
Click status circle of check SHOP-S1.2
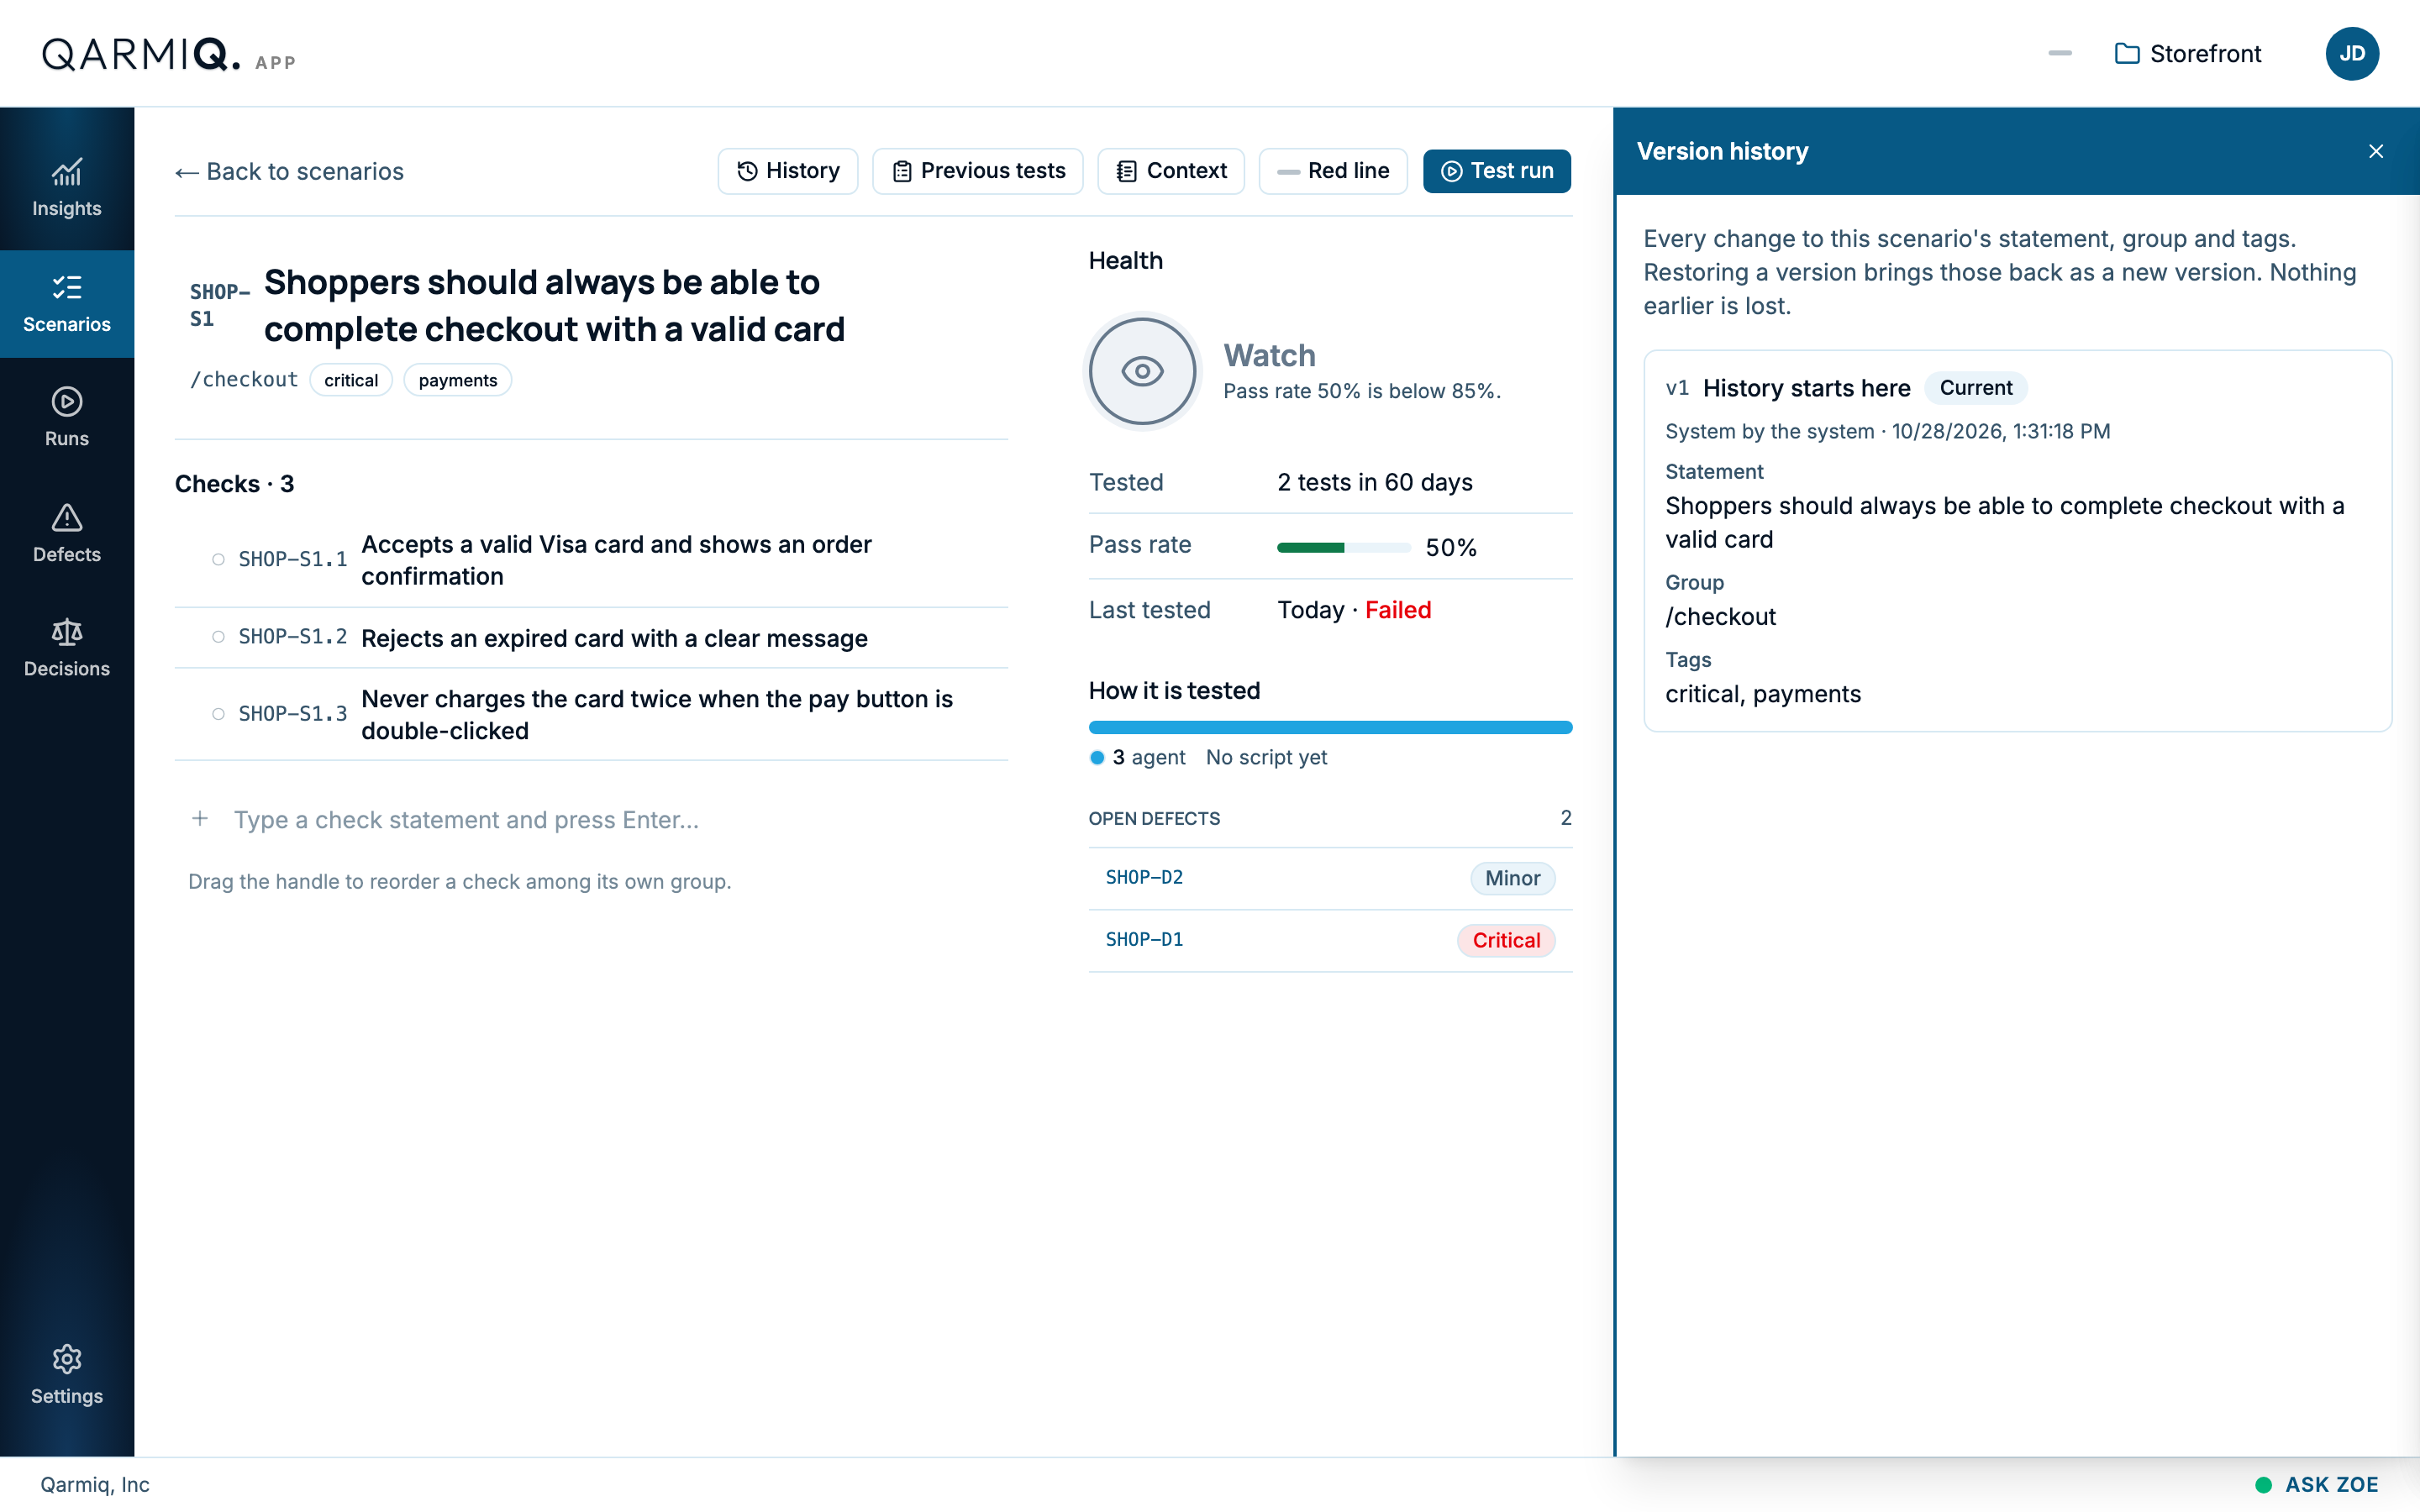218,637
